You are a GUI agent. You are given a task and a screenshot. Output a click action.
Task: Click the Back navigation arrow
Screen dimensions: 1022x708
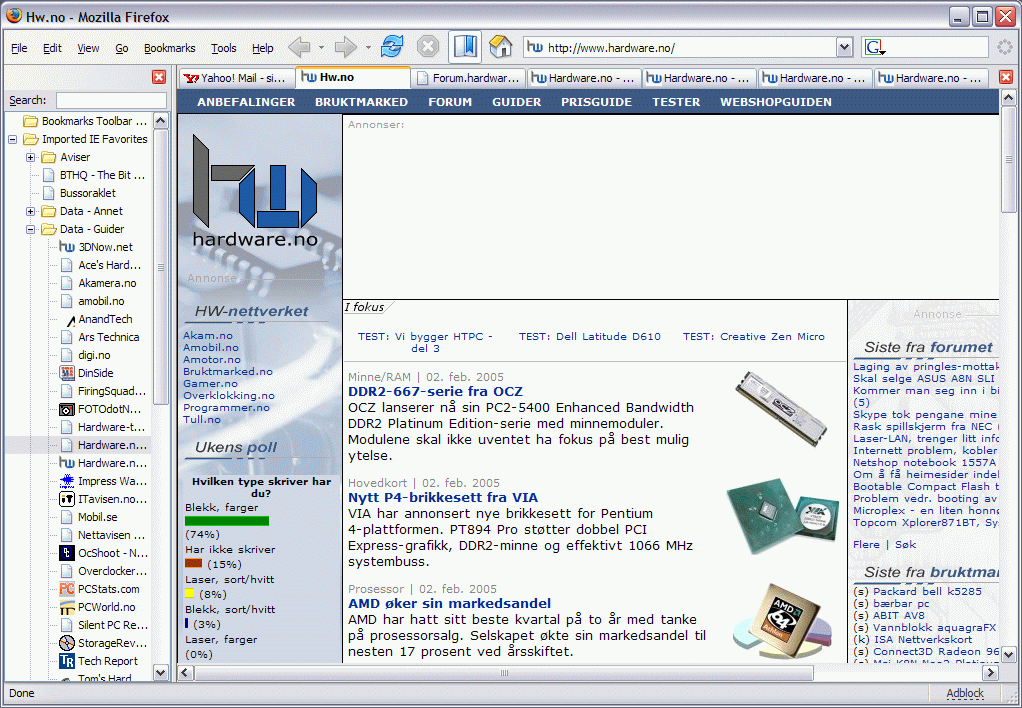pyautogui.click(x=299, y=47)
